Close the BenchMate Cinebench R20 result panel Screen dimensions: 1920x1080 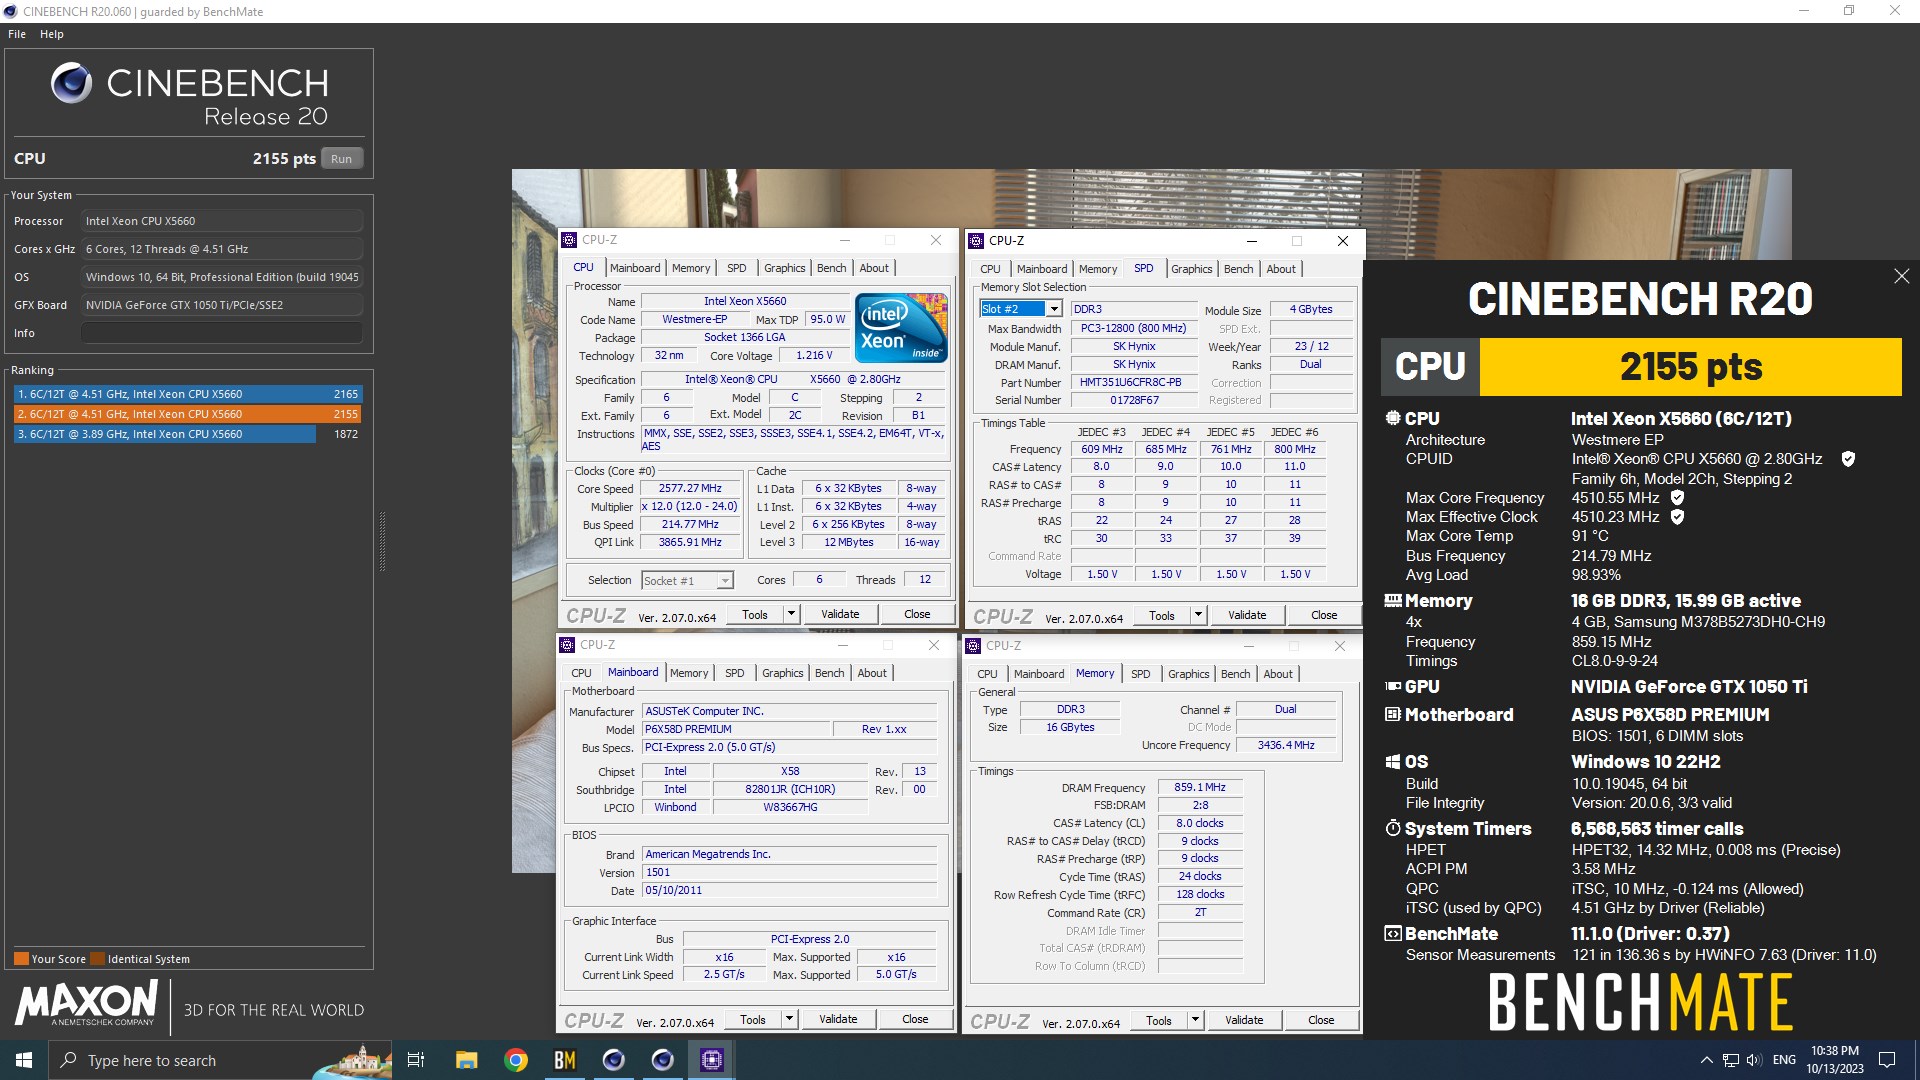[x=1901, y=276]
